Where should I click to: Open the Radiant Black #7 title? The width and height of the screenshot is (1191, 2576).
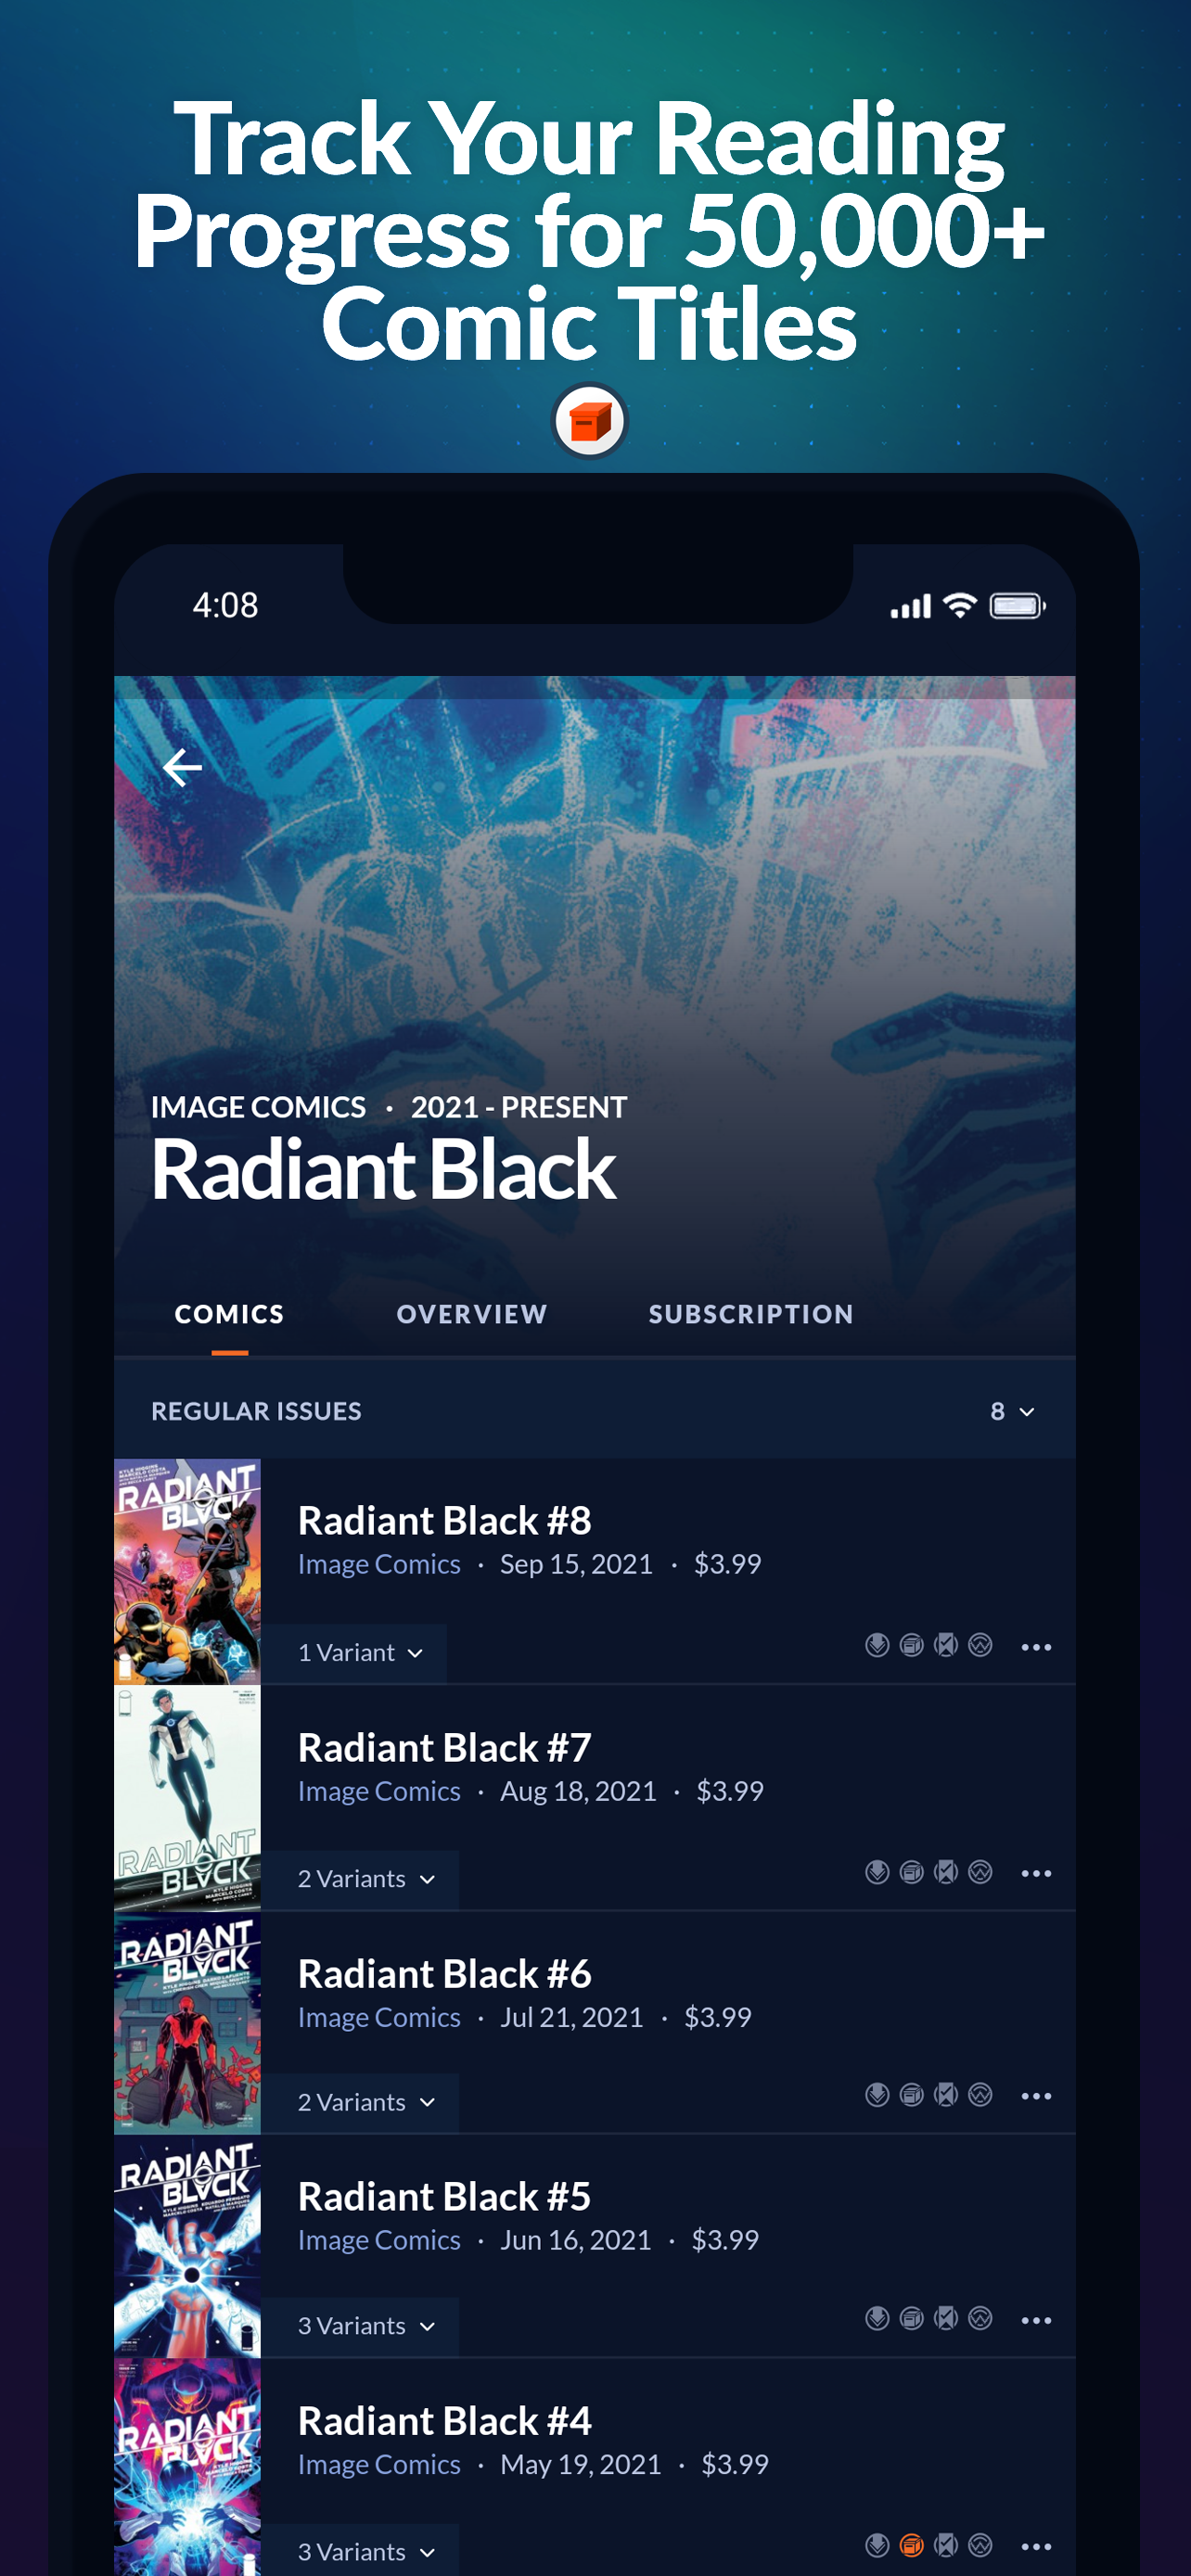coord(445,1747)
